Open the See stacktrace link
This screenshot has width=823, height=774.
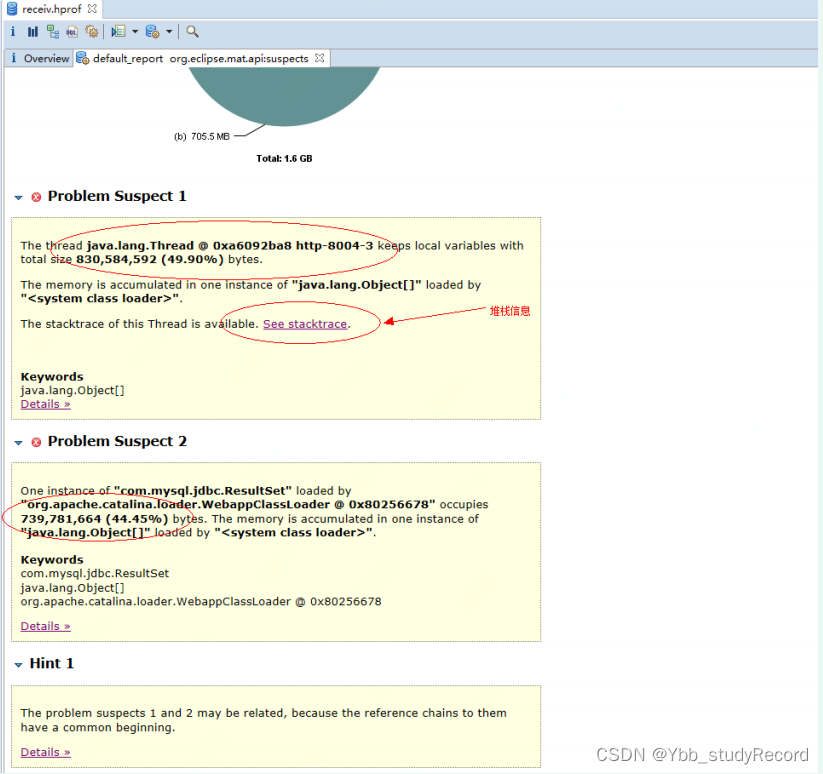pyautogui.click(x=305, y=324)
